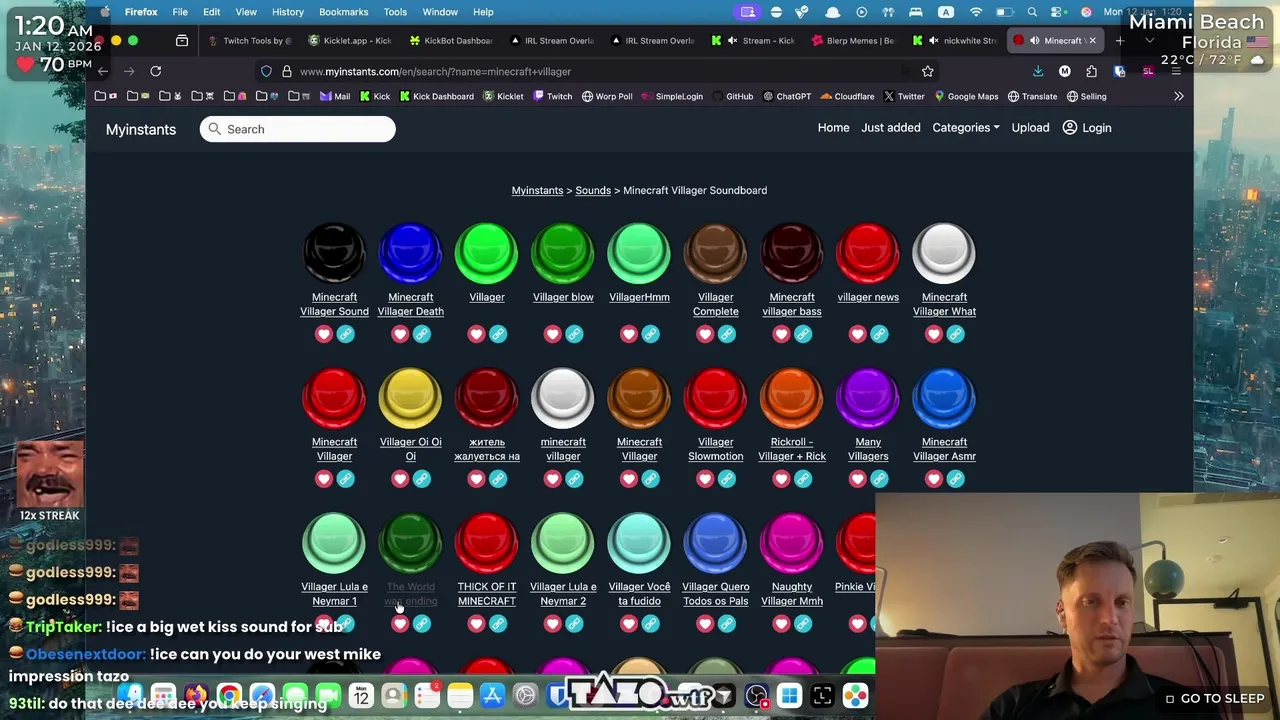Play the Minecraft villager bass button

792,254
